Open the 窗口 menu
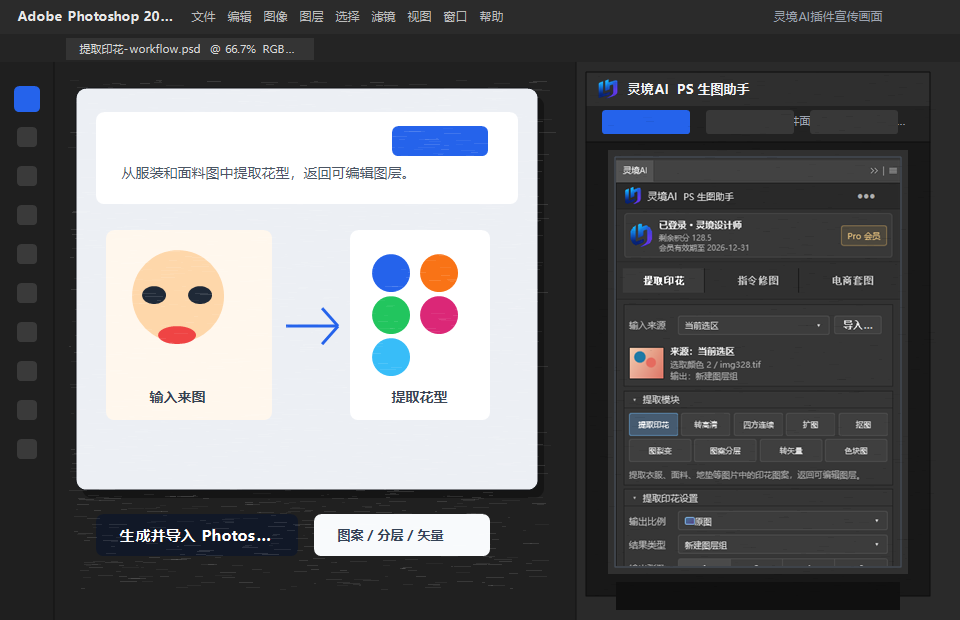Image resolution: width=960 pixels, height=620 pixels. 456,17
